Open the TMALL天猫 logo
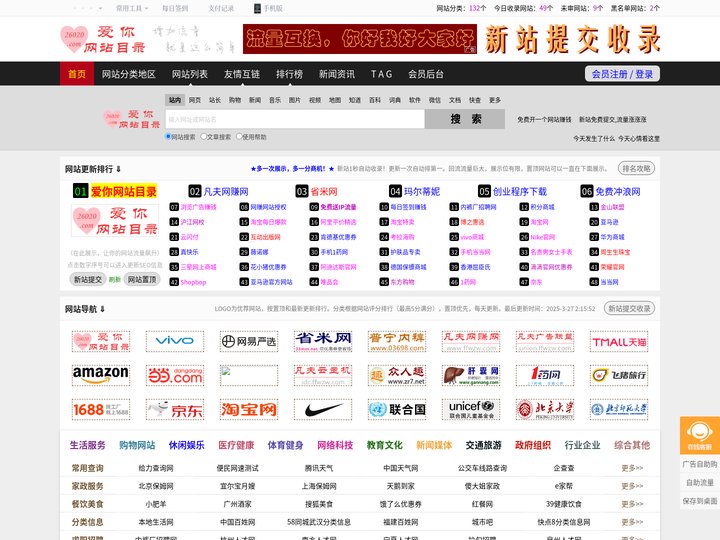 pos(619,341)
